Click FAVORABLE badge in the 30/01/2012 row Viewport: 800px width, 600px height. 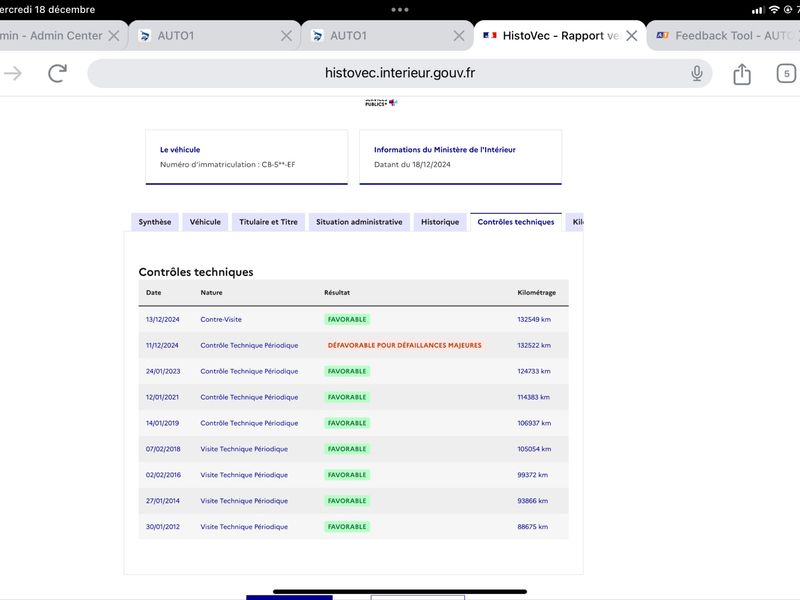[x=347, y=527]
